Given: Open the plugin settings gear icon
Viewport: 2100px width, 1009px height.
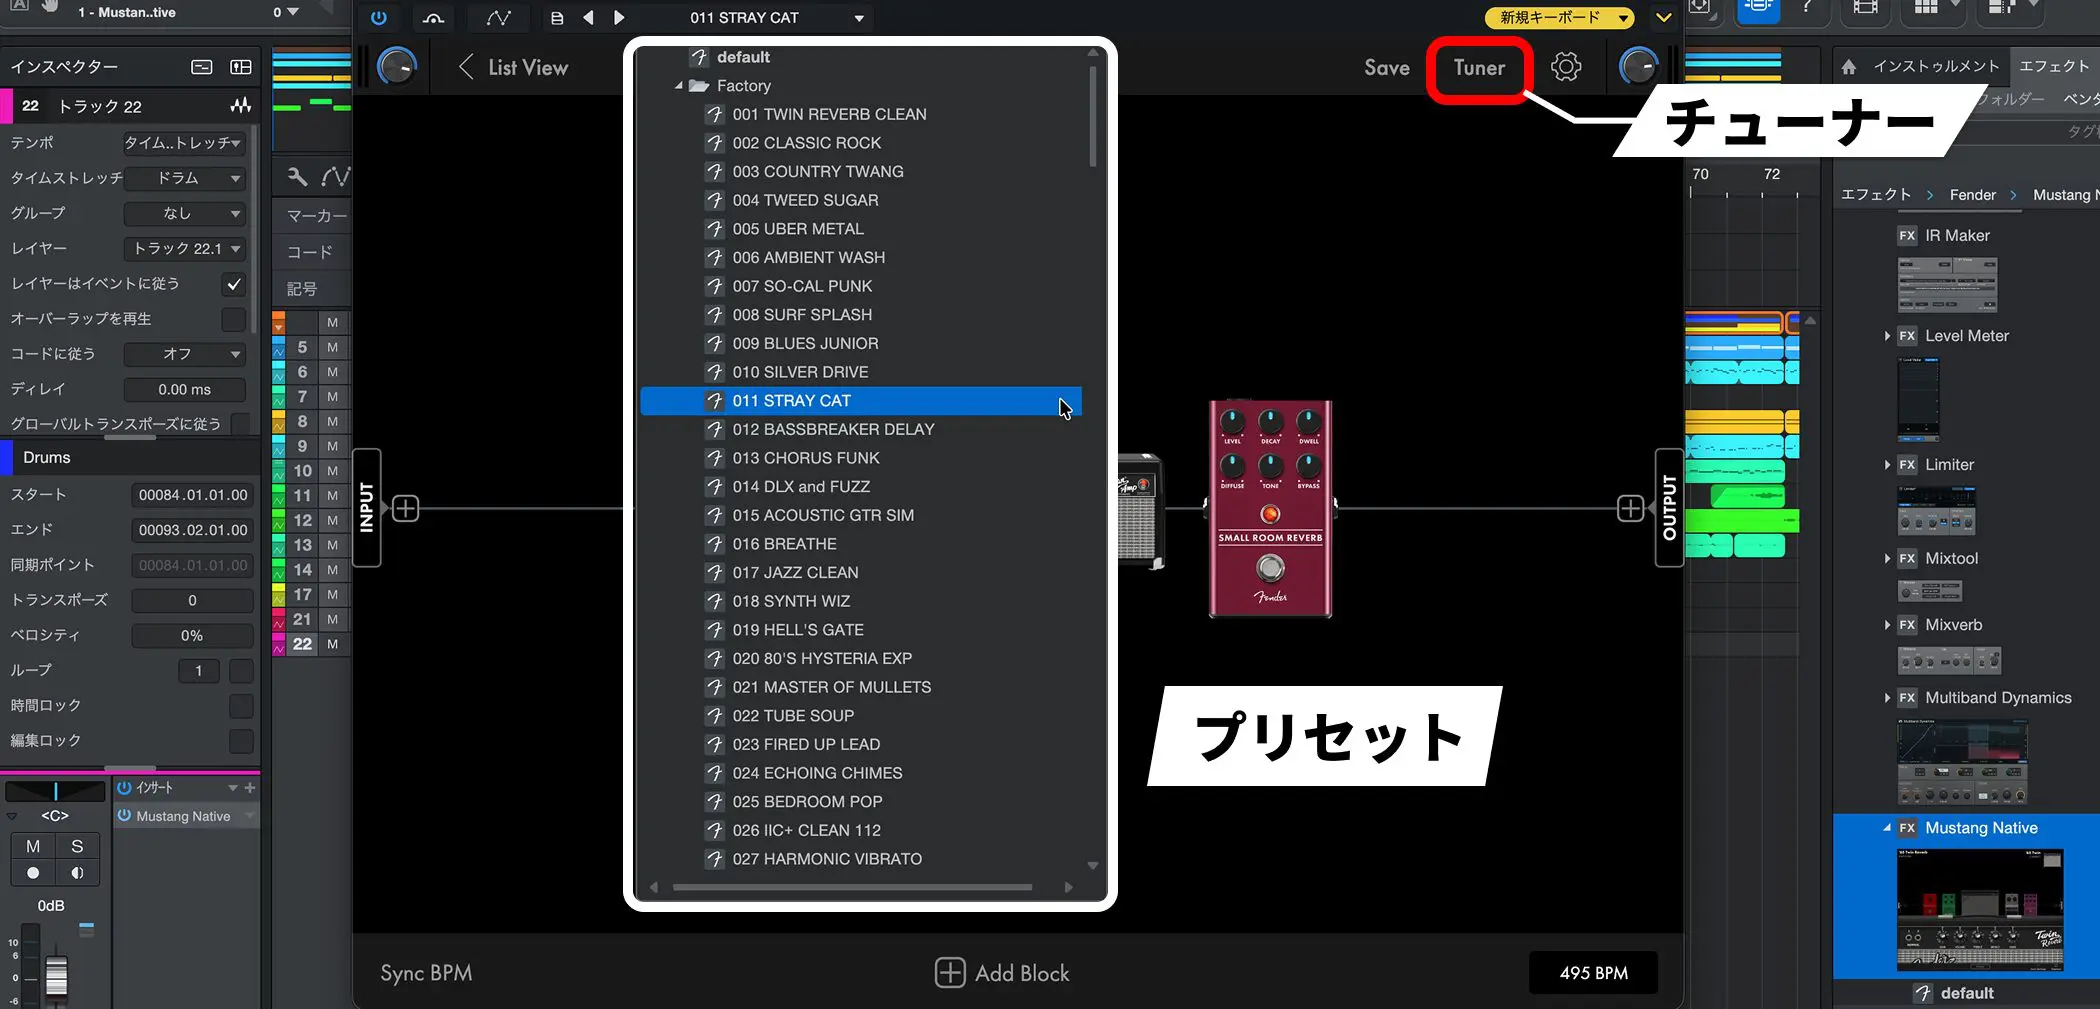Looking at the screenshot, I should point(1566,67).
